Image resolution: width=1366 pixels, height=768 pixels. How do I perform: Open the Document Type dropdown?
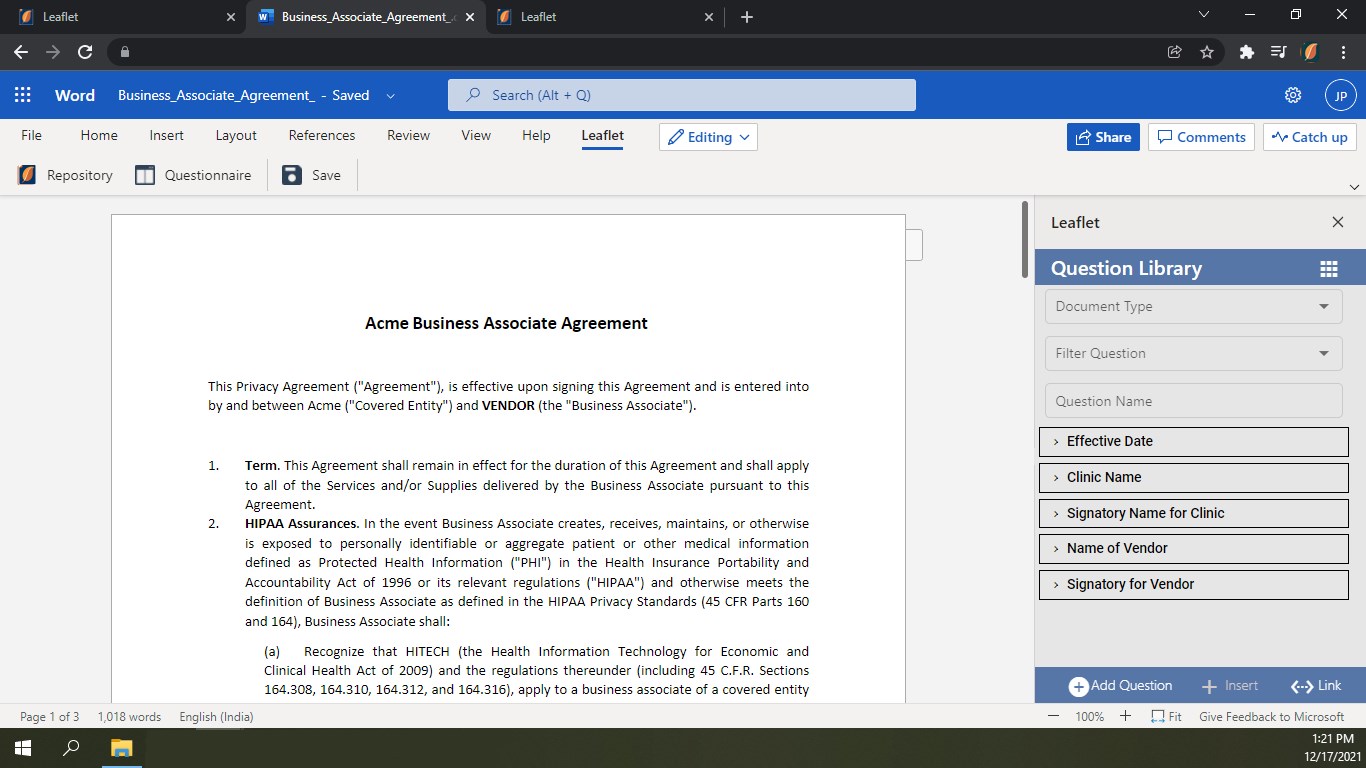(x=1193, y=307)
